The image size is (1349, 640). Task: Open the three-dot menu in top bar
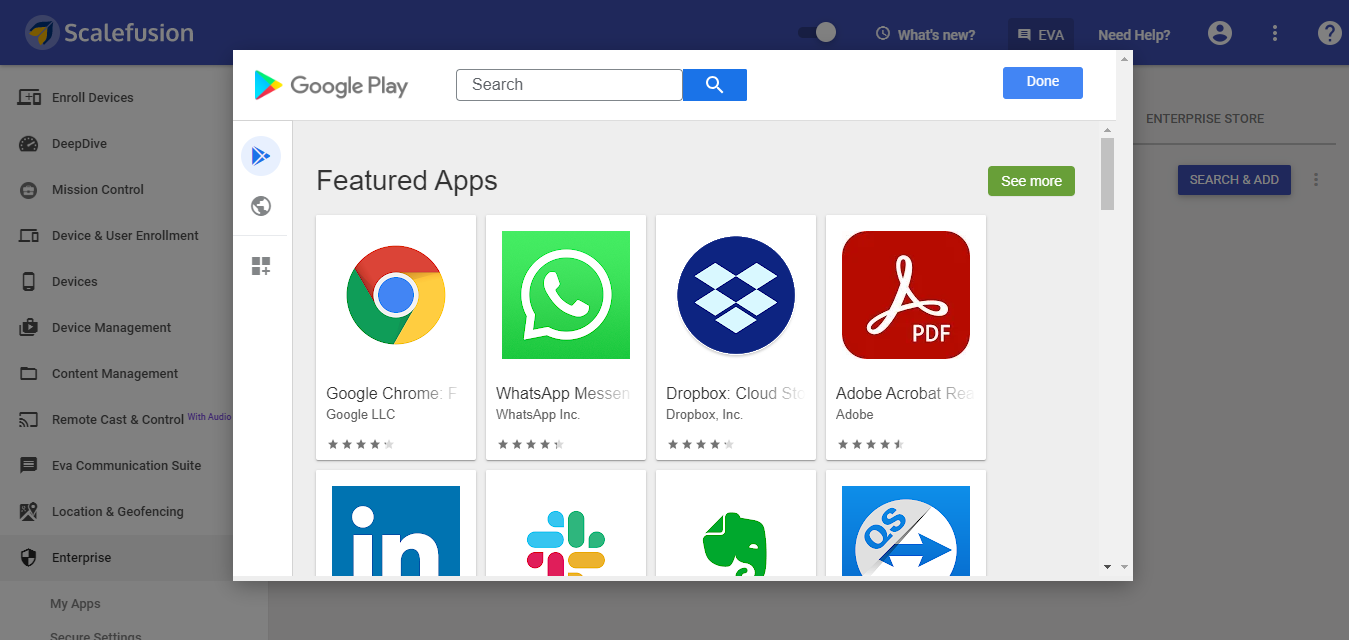(1275, 33)
